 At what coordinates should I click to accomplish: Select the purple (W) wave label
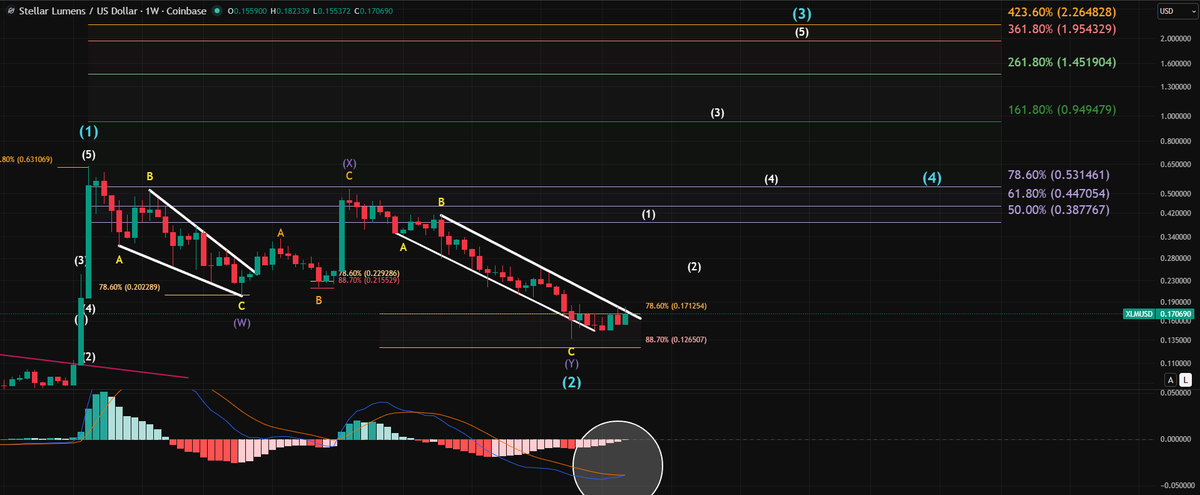tap(241, 323)
